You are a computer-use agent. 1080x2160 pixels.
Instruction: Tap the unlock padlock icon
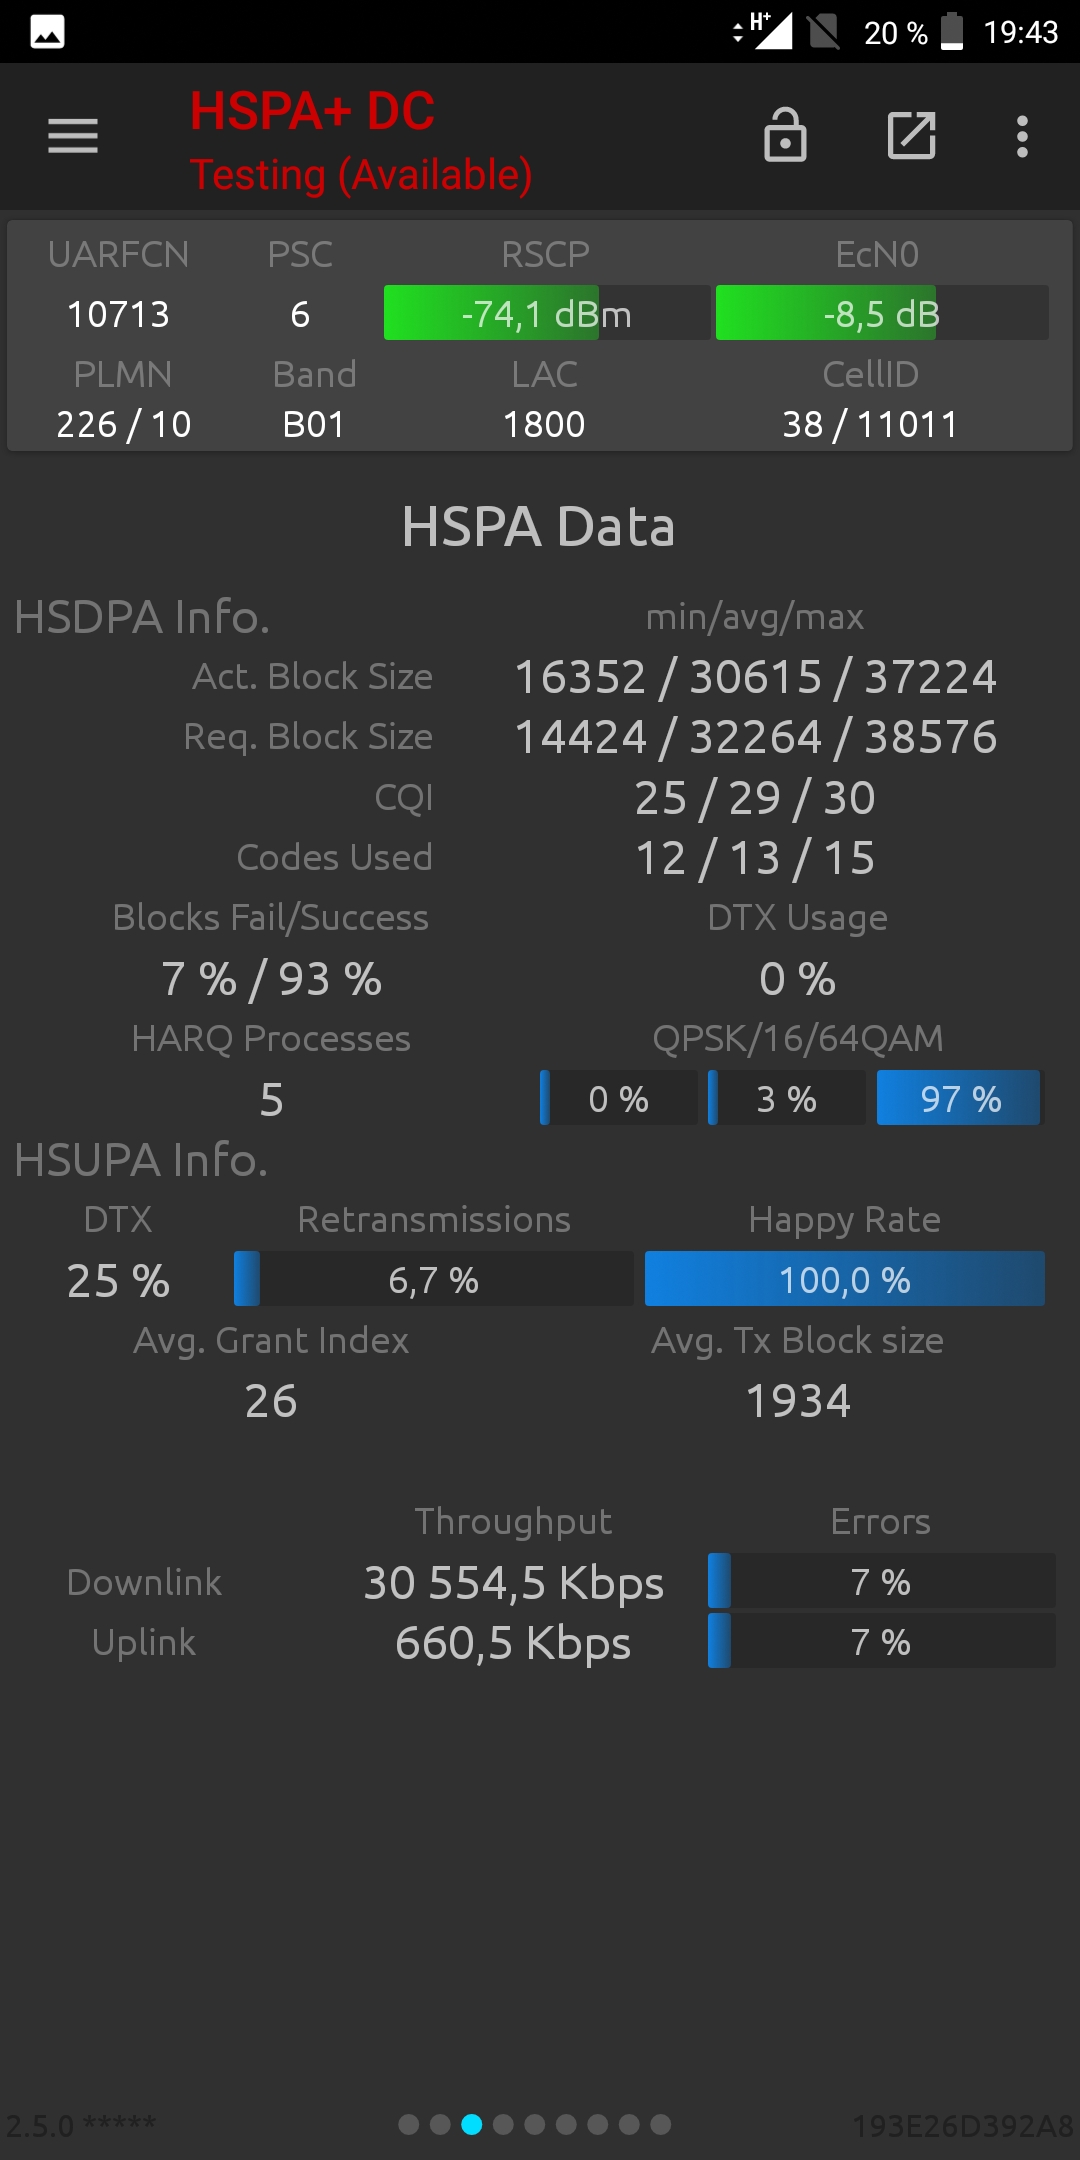pyautogui.click(x=785, y=135)
